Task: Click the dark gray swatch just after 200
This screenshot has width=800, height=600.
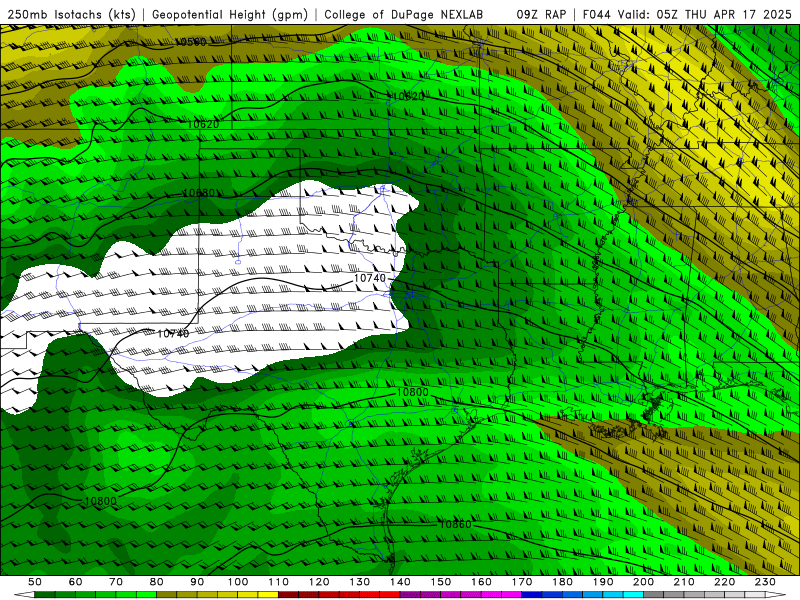Action: (654, 595)
